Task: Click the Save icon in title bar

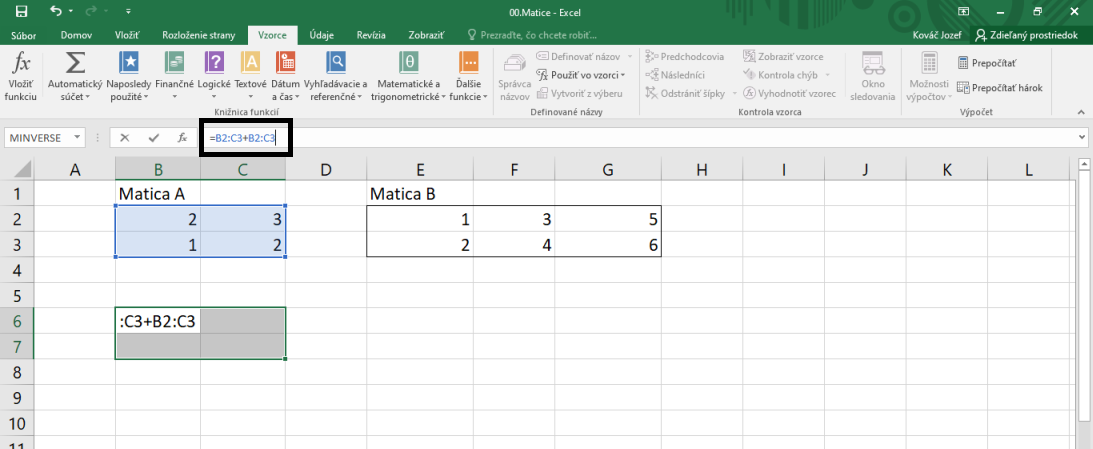Action: (x=21, y=12)
